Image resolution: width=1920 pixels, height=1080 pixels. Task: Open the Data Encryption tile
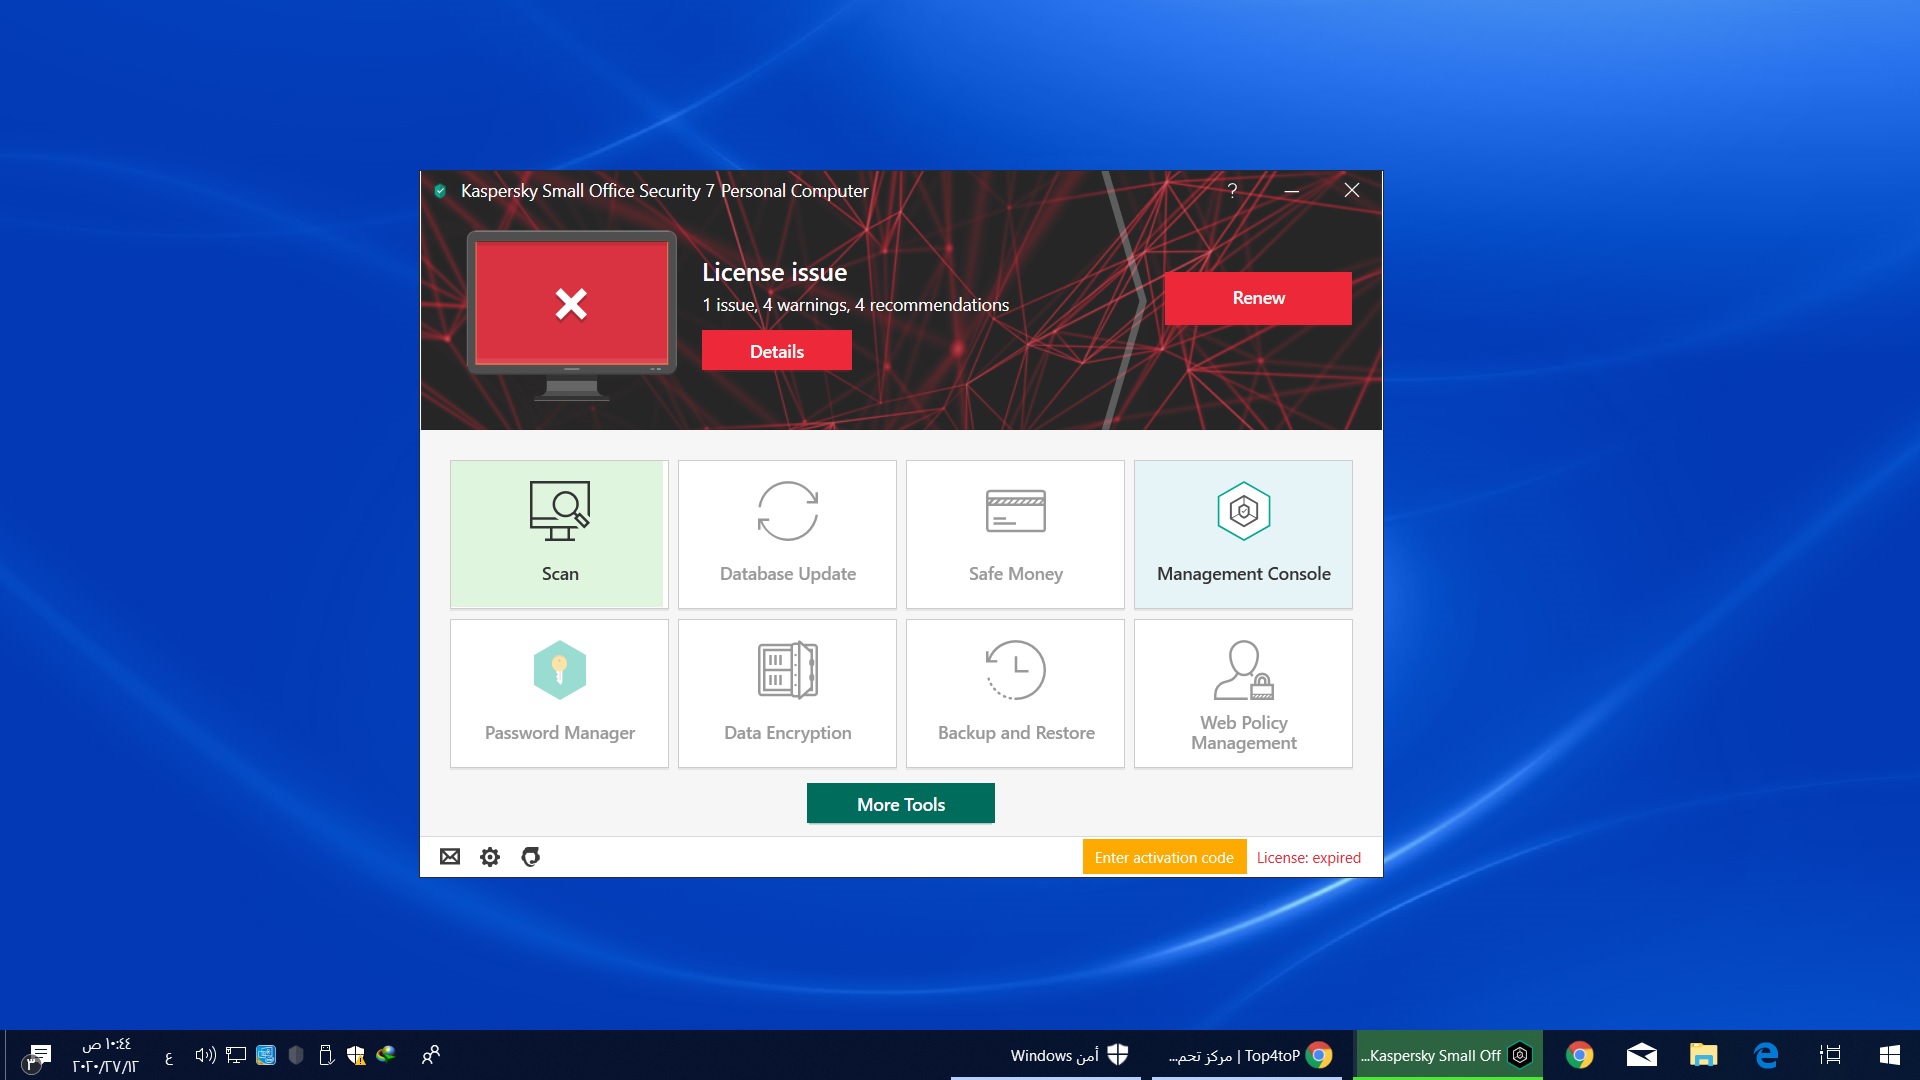coord(787,693)
